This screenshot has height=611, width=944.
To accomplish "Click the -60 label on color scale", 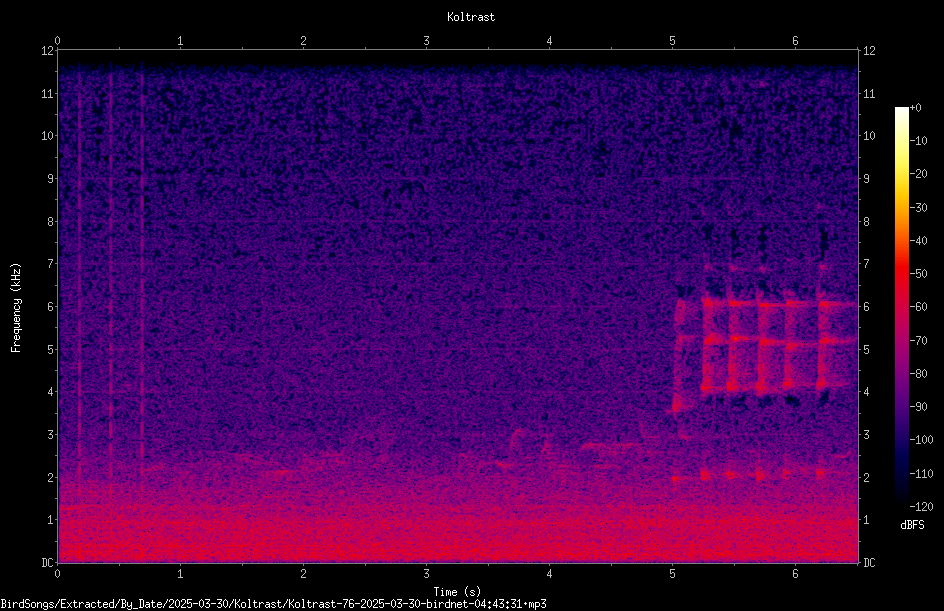I will [919, 307].
